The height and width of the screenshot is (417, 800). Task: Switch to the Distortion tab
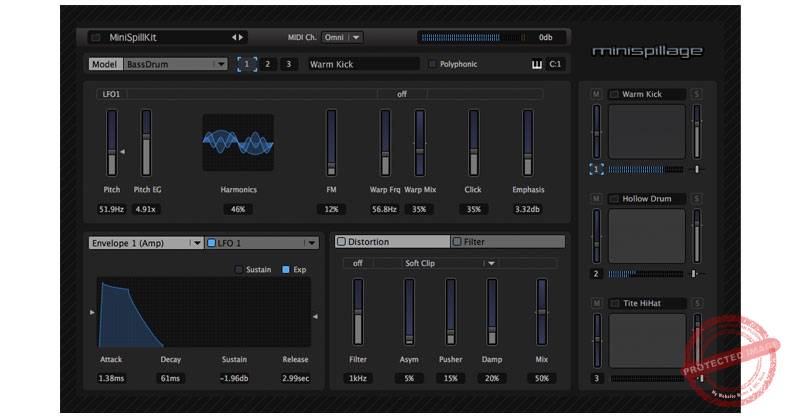point(392,241)
